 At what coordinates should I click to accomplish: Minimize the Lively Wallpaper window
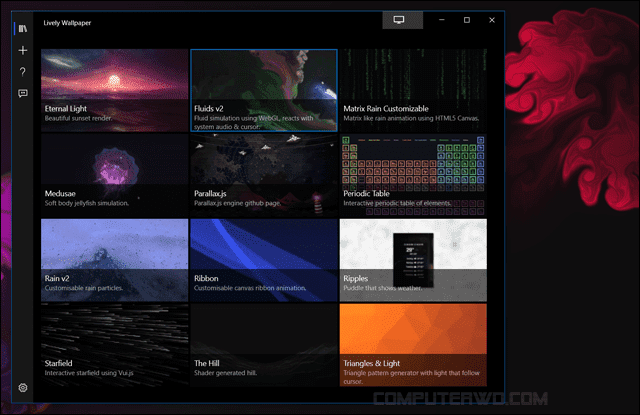point(442,20)
